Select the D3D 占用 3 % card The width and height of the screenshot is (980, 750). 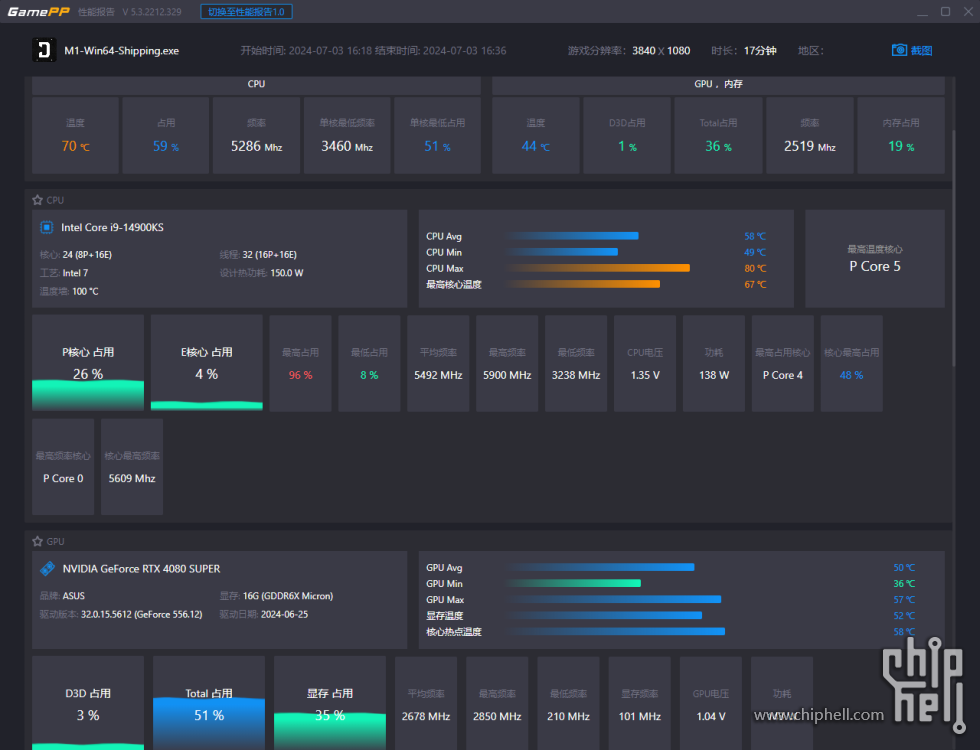pos(88,703)
